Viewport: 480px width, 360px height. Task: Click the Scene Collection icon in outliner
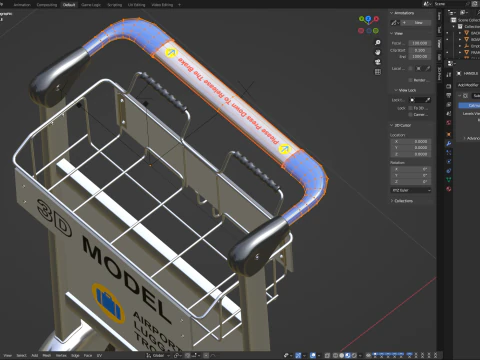coord(454,20)
